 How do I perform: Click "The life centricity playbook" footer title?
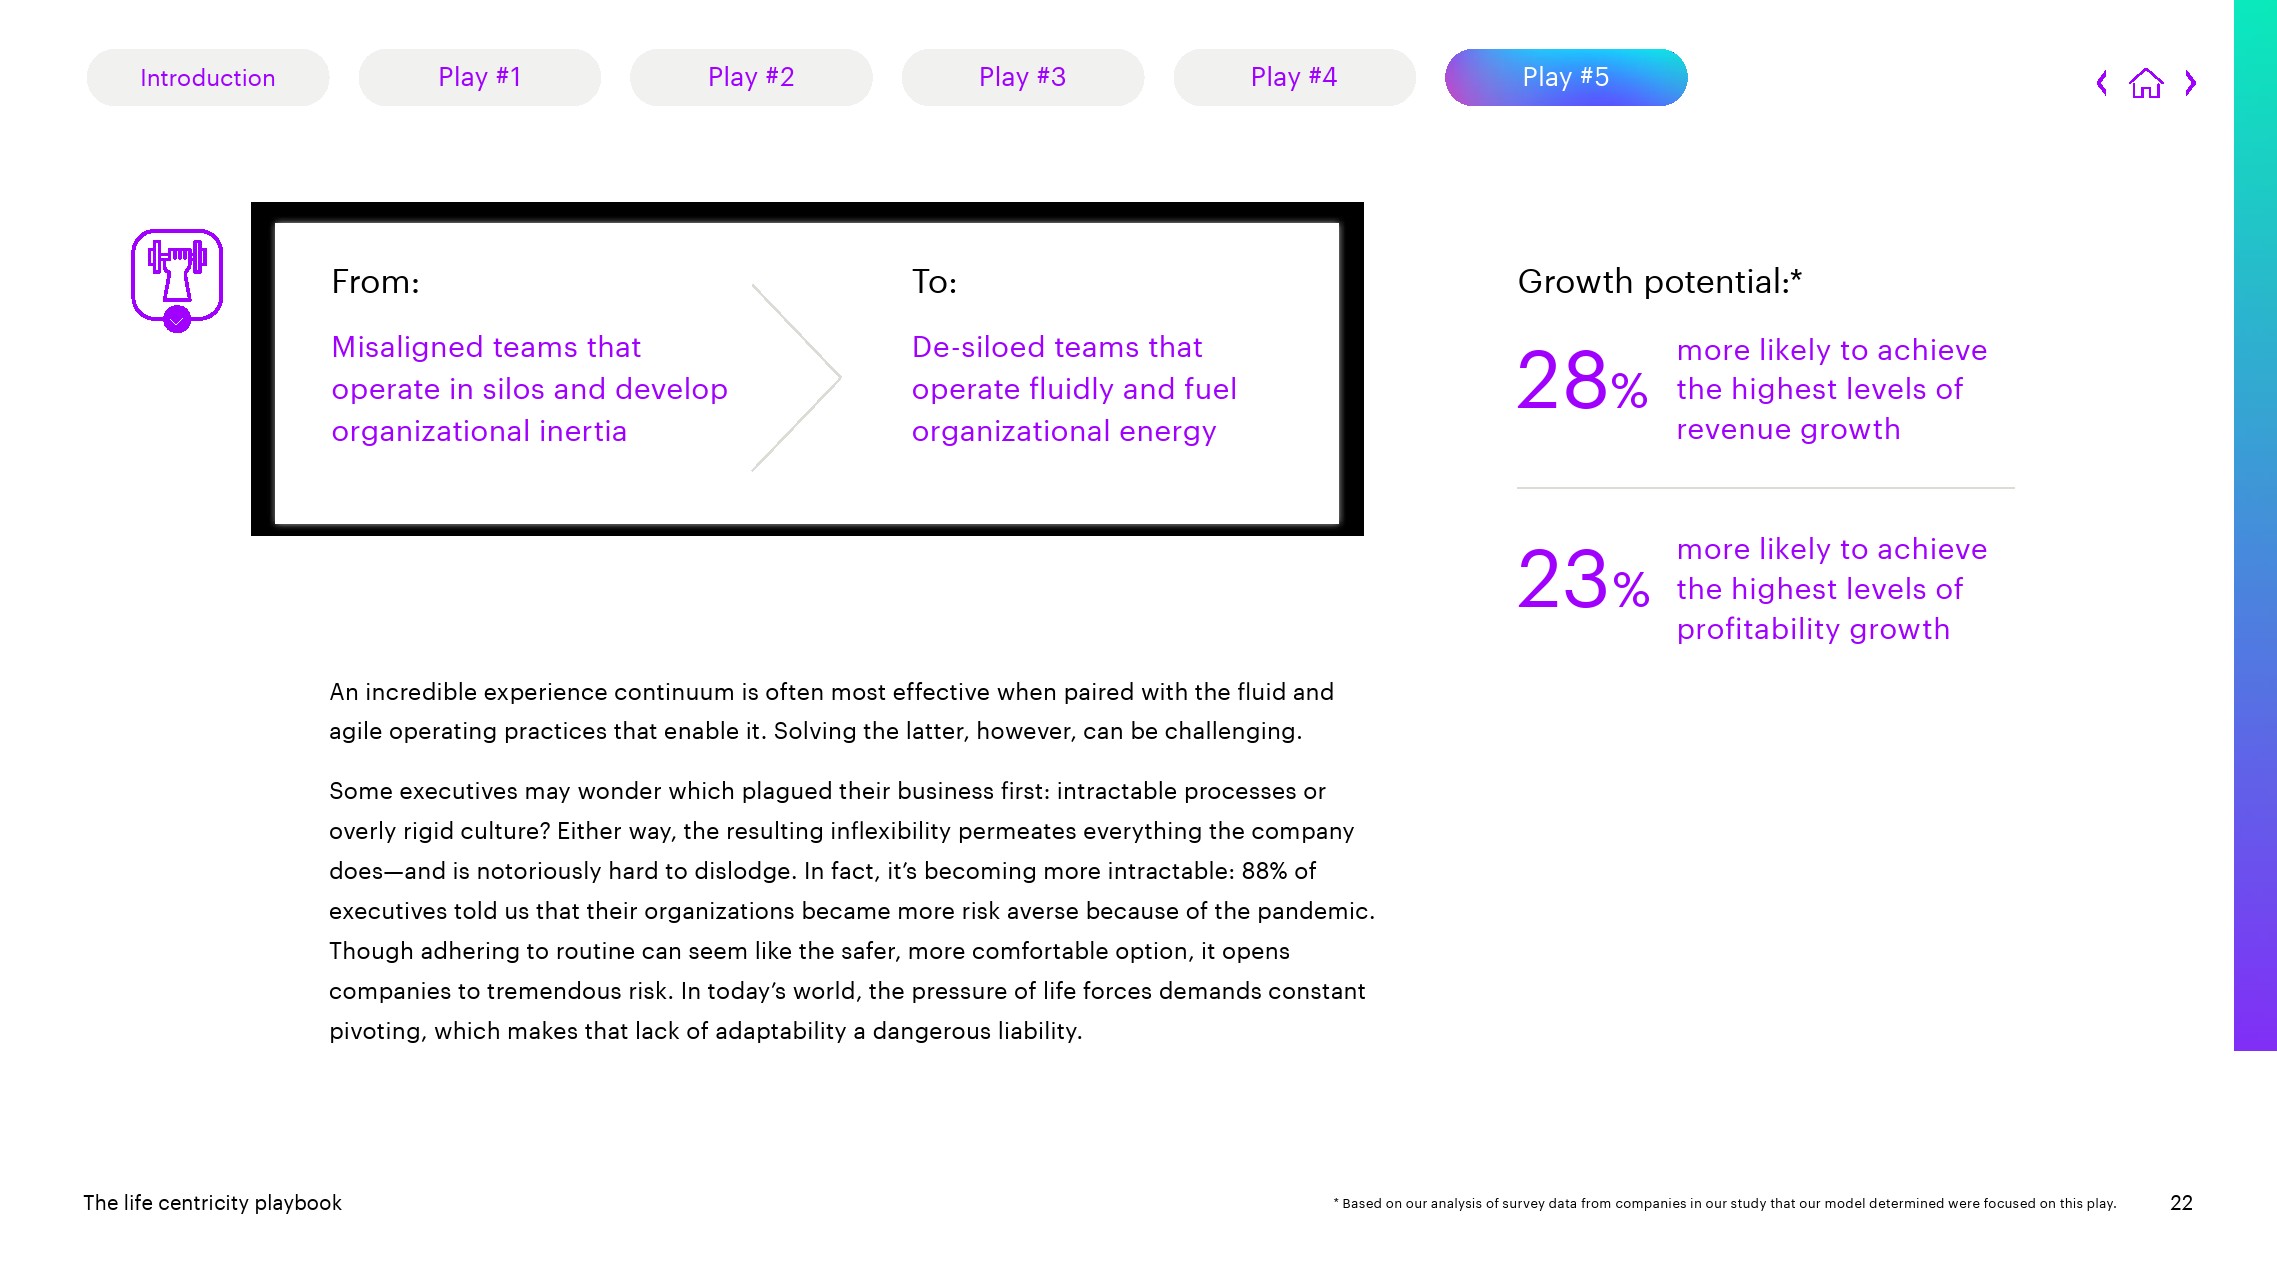coord(212,1203)
